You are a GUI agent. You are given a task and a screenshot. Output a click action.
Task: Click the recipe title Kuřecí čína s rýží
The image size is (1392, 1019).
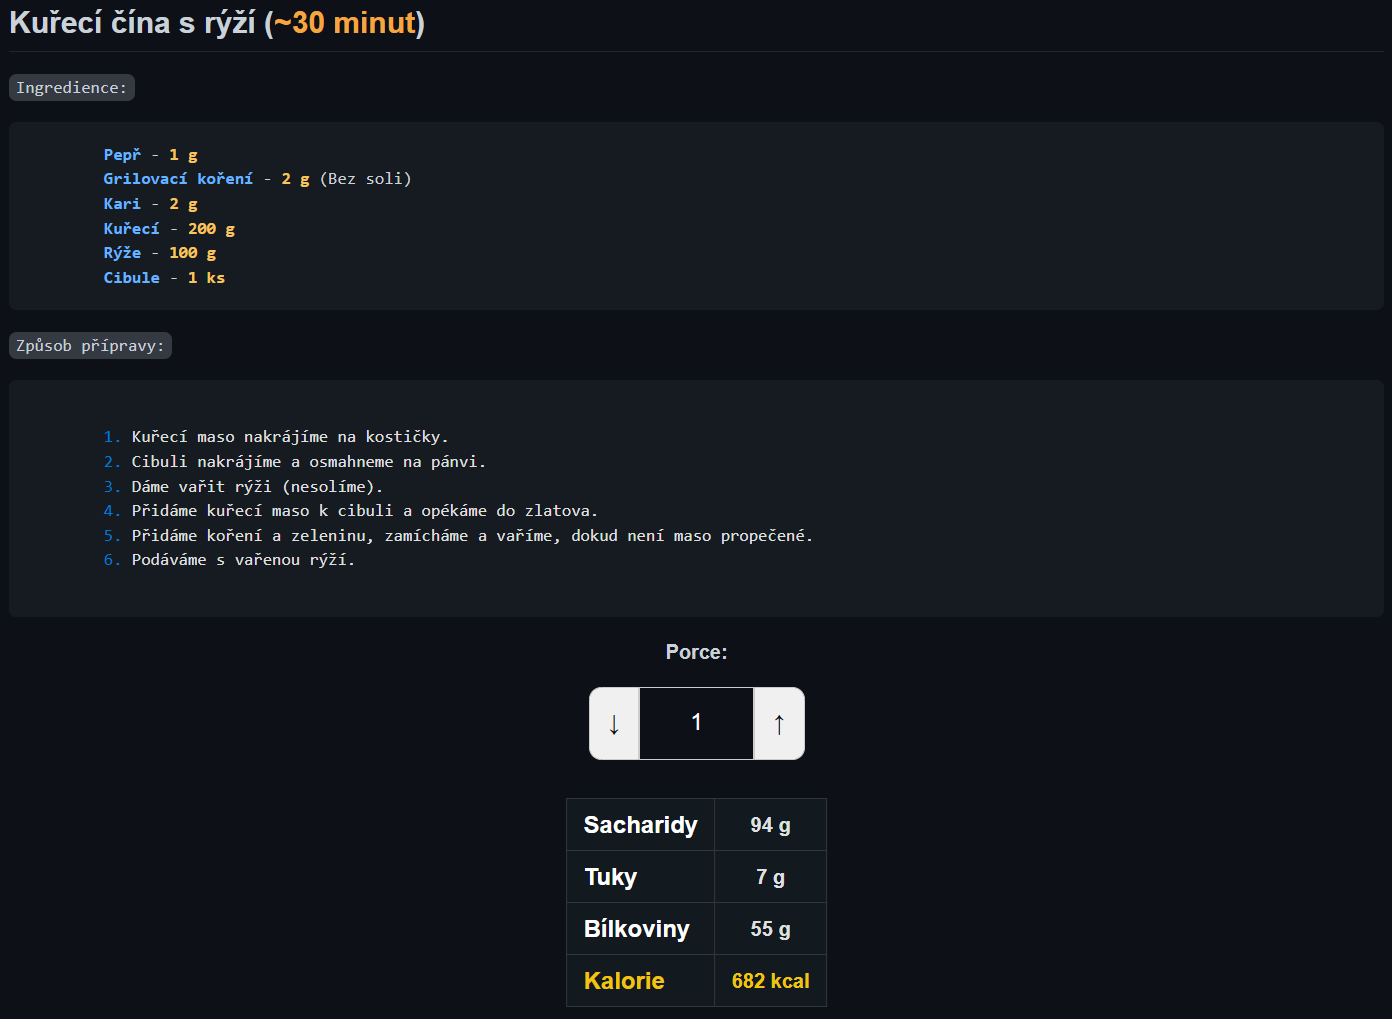tap(132, 23)
